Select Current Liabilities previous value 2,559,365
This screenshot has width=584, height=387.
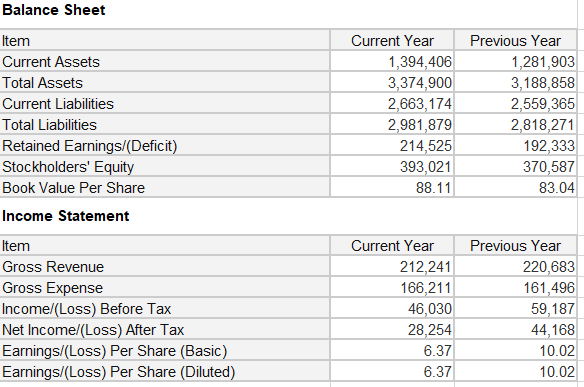coord(543,104)
